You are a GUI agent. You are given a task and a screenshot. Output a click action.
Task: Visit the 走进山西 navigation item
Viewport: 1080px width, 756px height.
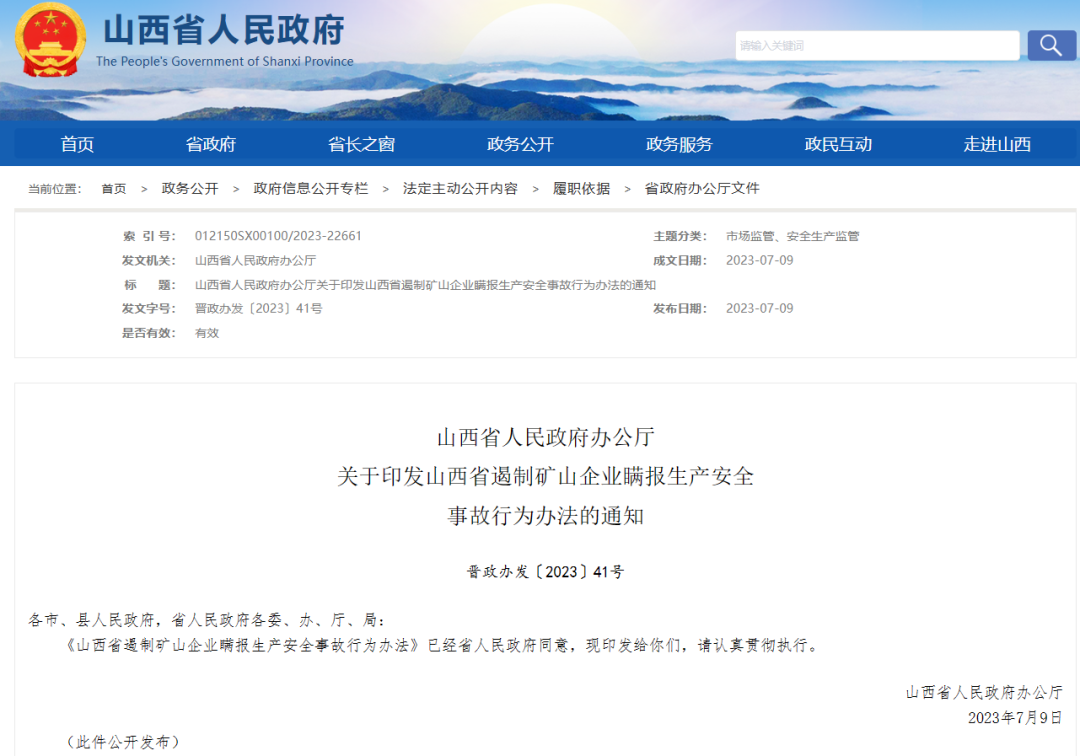pyautogui.click(x=997, y=144)
